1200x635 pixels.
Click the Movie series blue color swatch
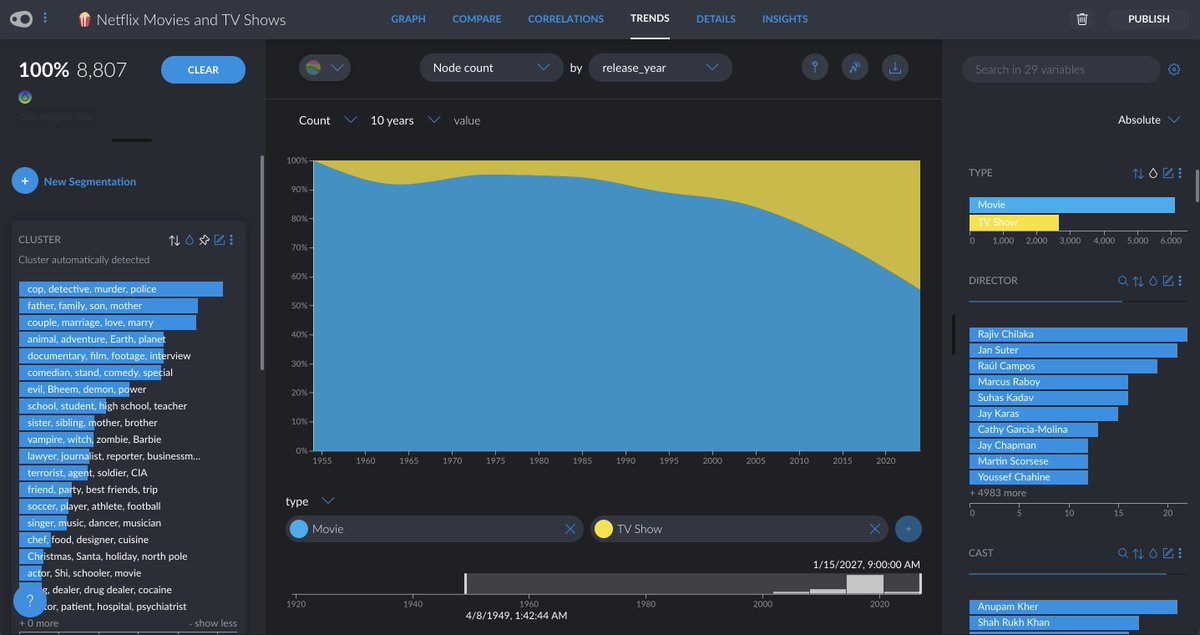pyautogui.click(x=298, y=529)
